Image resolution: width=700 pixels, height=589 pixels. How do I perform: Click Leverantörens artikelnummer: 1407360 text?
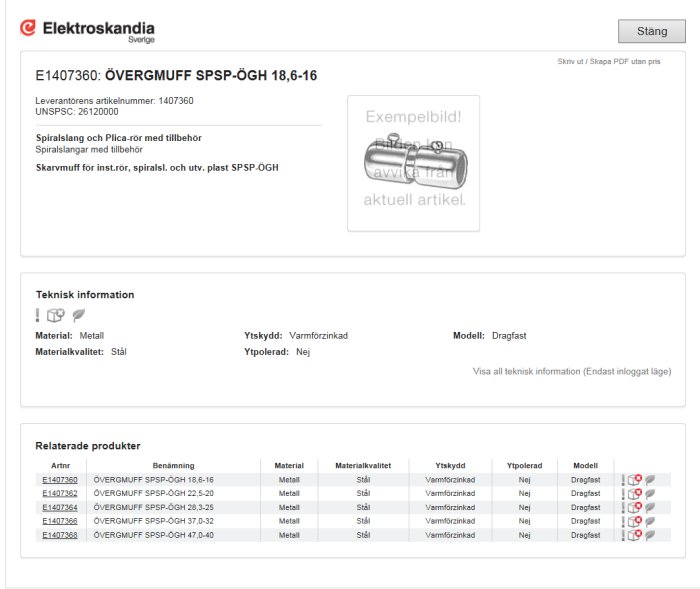click(114, 101)
